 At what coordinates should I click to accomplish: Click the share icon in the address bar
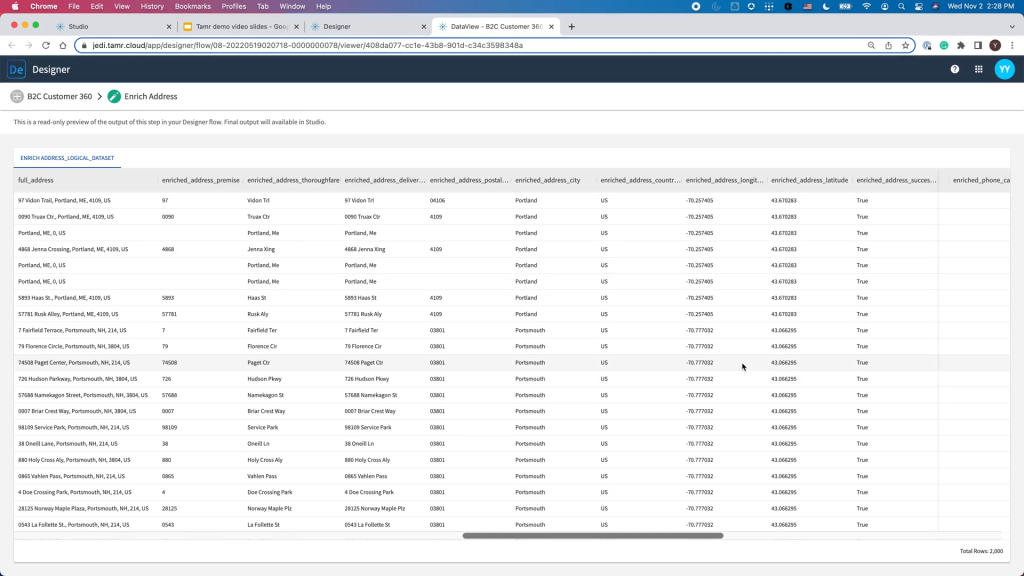pyautogui.click(x=887, y=45)
